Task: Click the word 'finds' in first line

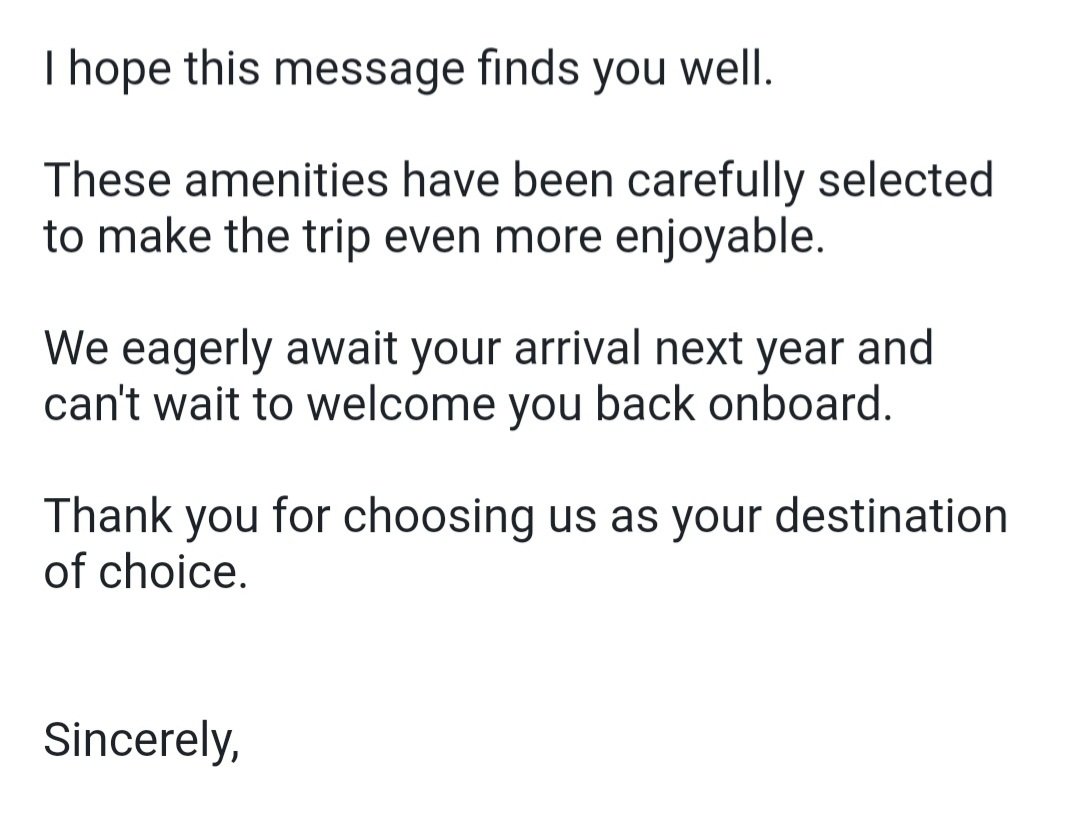Action: [x=529, y=69]
